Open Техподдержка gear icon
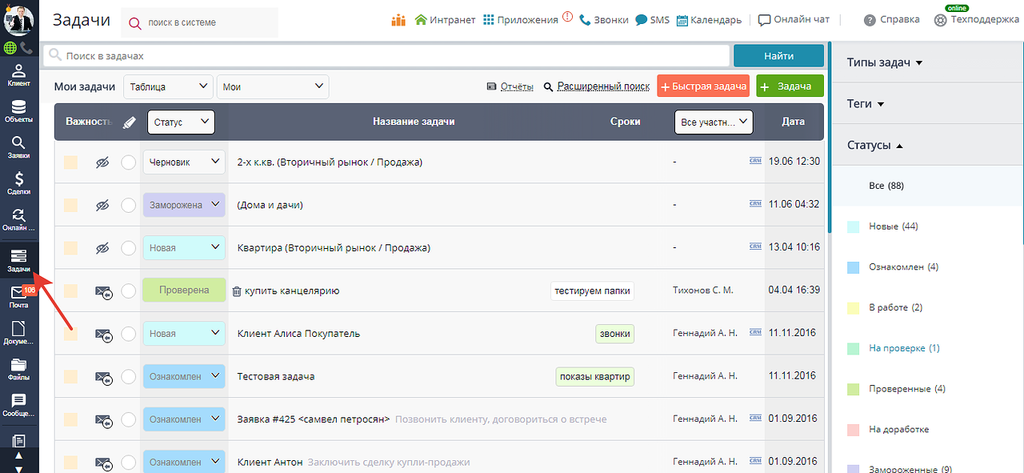The width and height of the screenshot is (1024, 473). coord(940,20)
